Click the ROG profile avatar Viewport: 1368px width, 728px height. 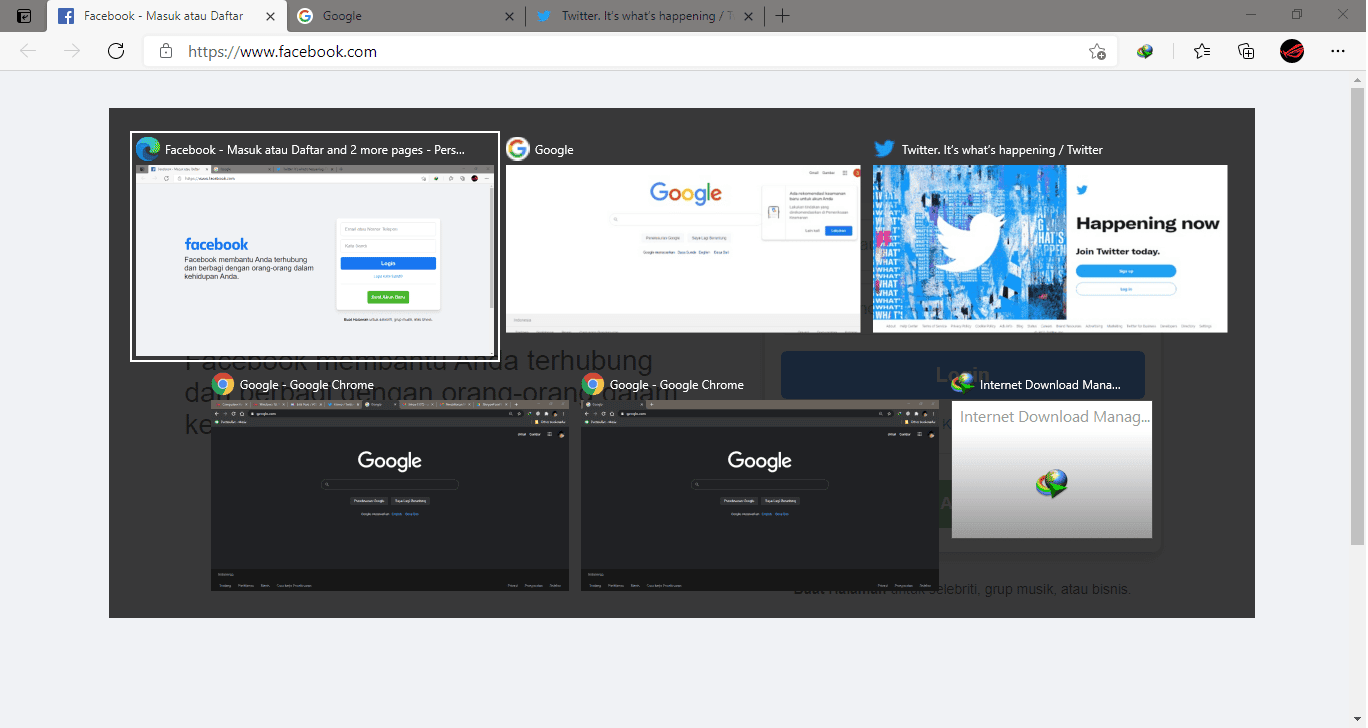click(1291, 51)
